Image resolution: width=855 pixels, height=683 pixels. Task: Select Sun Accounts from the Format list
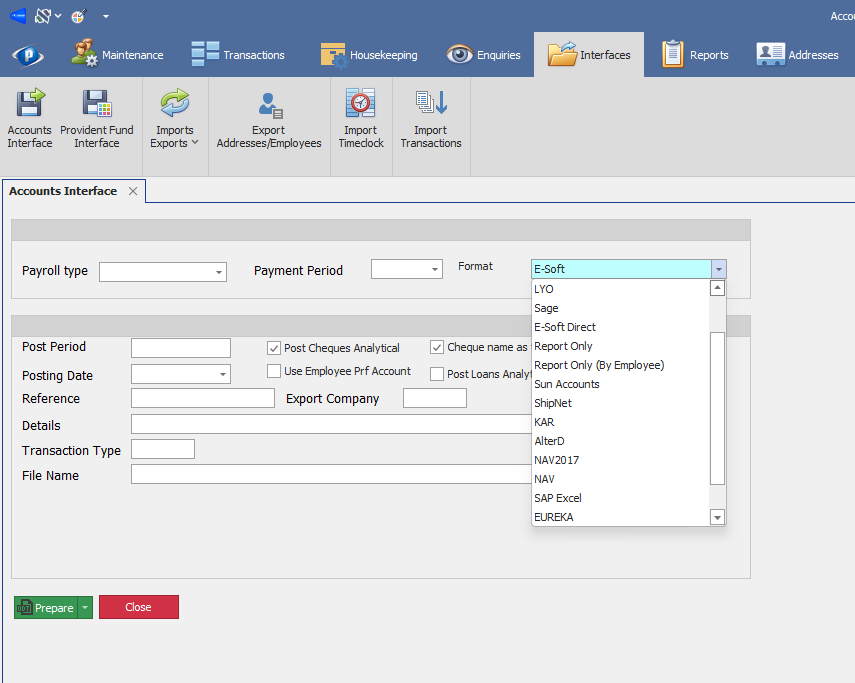(x=621, y=384)
